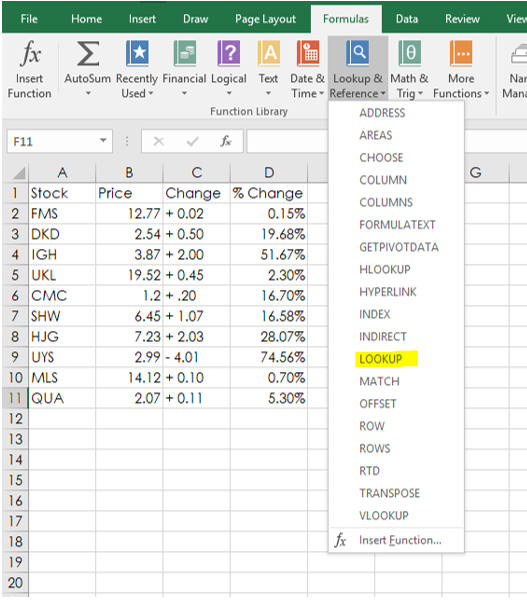
Task: Open the Financial functions book icon
Action: pyautogui.click(x=185, y=53)
